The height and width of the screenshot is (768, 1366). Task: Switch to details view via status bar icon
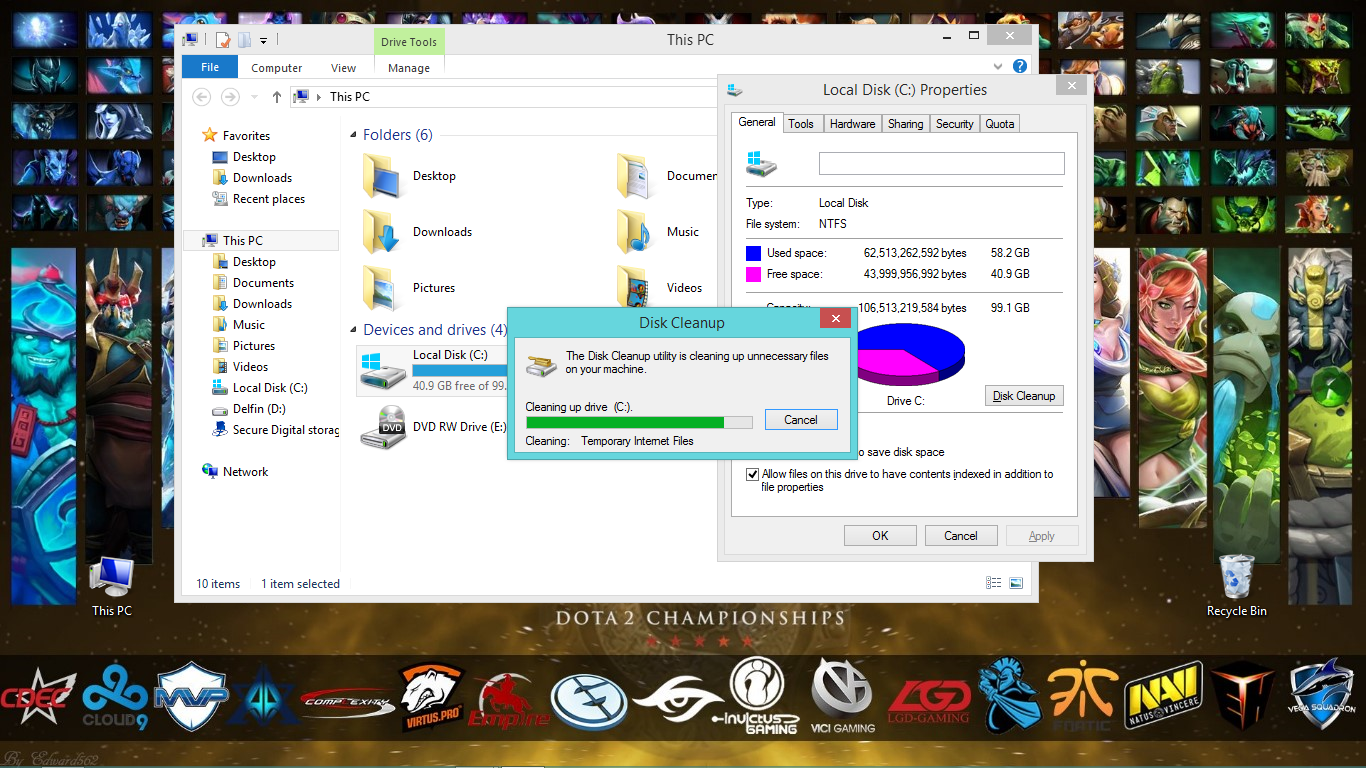(993, 583)
